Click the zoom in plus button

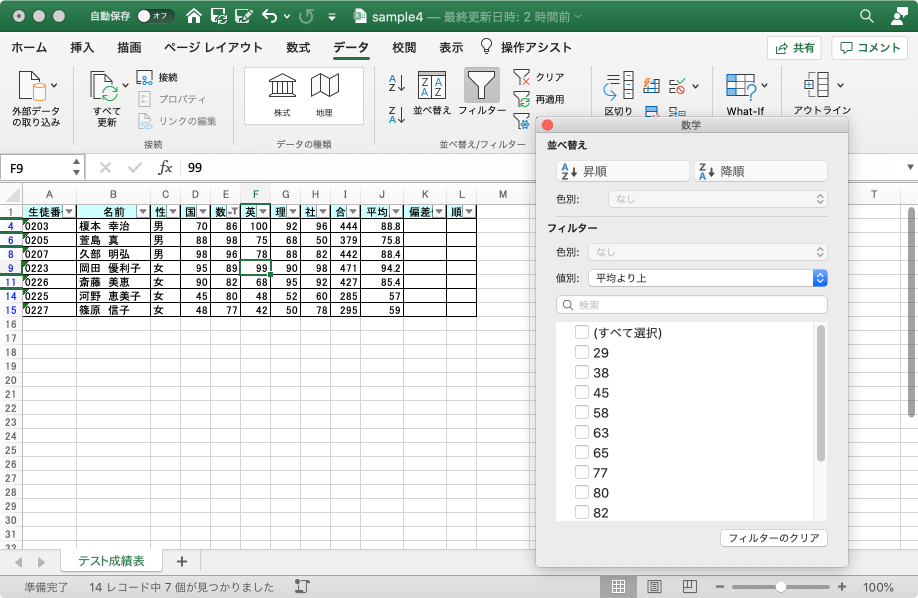pos(842,586)
